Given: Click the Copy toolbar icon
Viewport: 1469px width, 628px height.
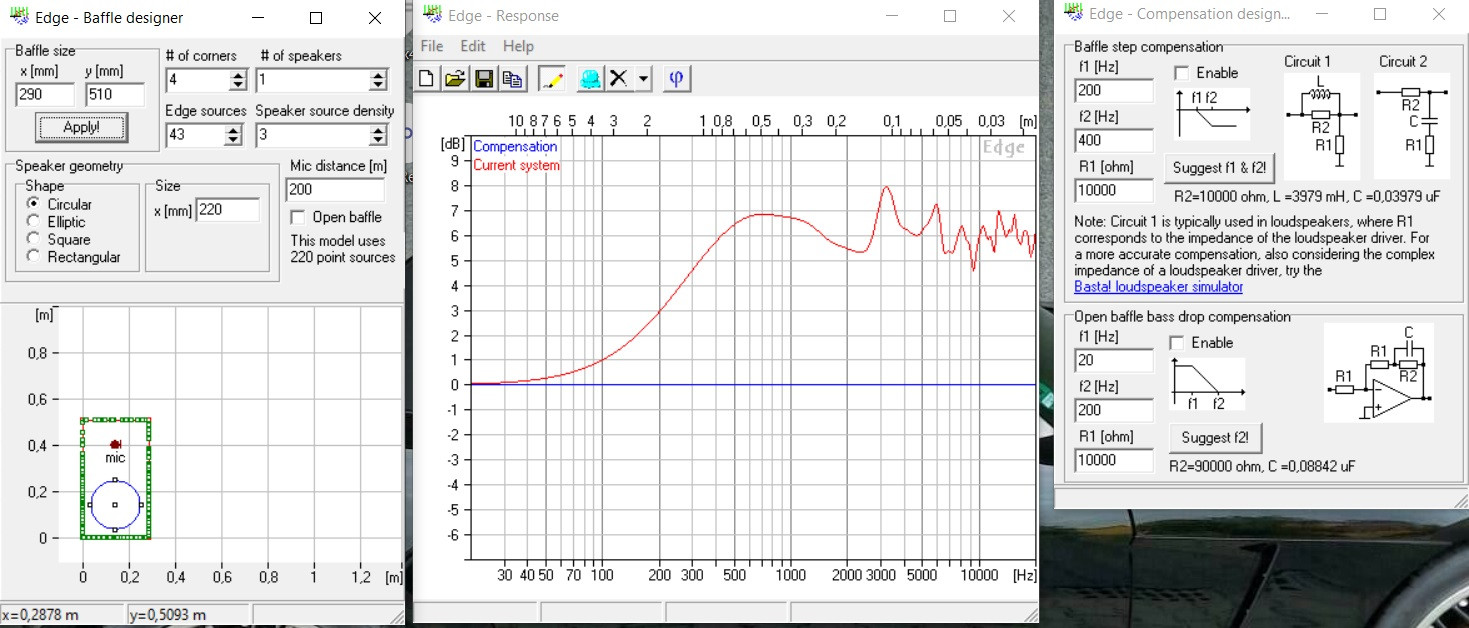Looking at the screenshot, I should (x=513, y=79).
